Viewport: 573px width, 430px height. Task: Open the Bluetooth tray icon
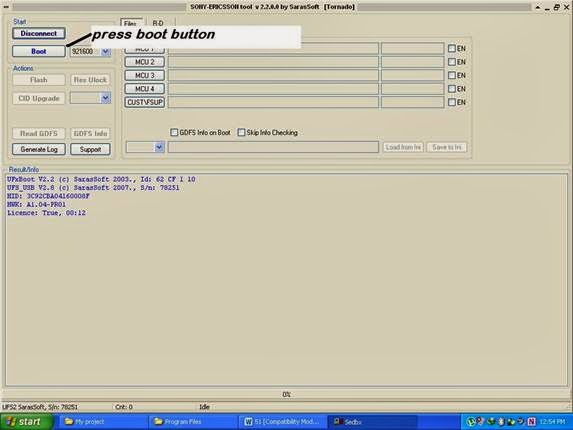501,422
